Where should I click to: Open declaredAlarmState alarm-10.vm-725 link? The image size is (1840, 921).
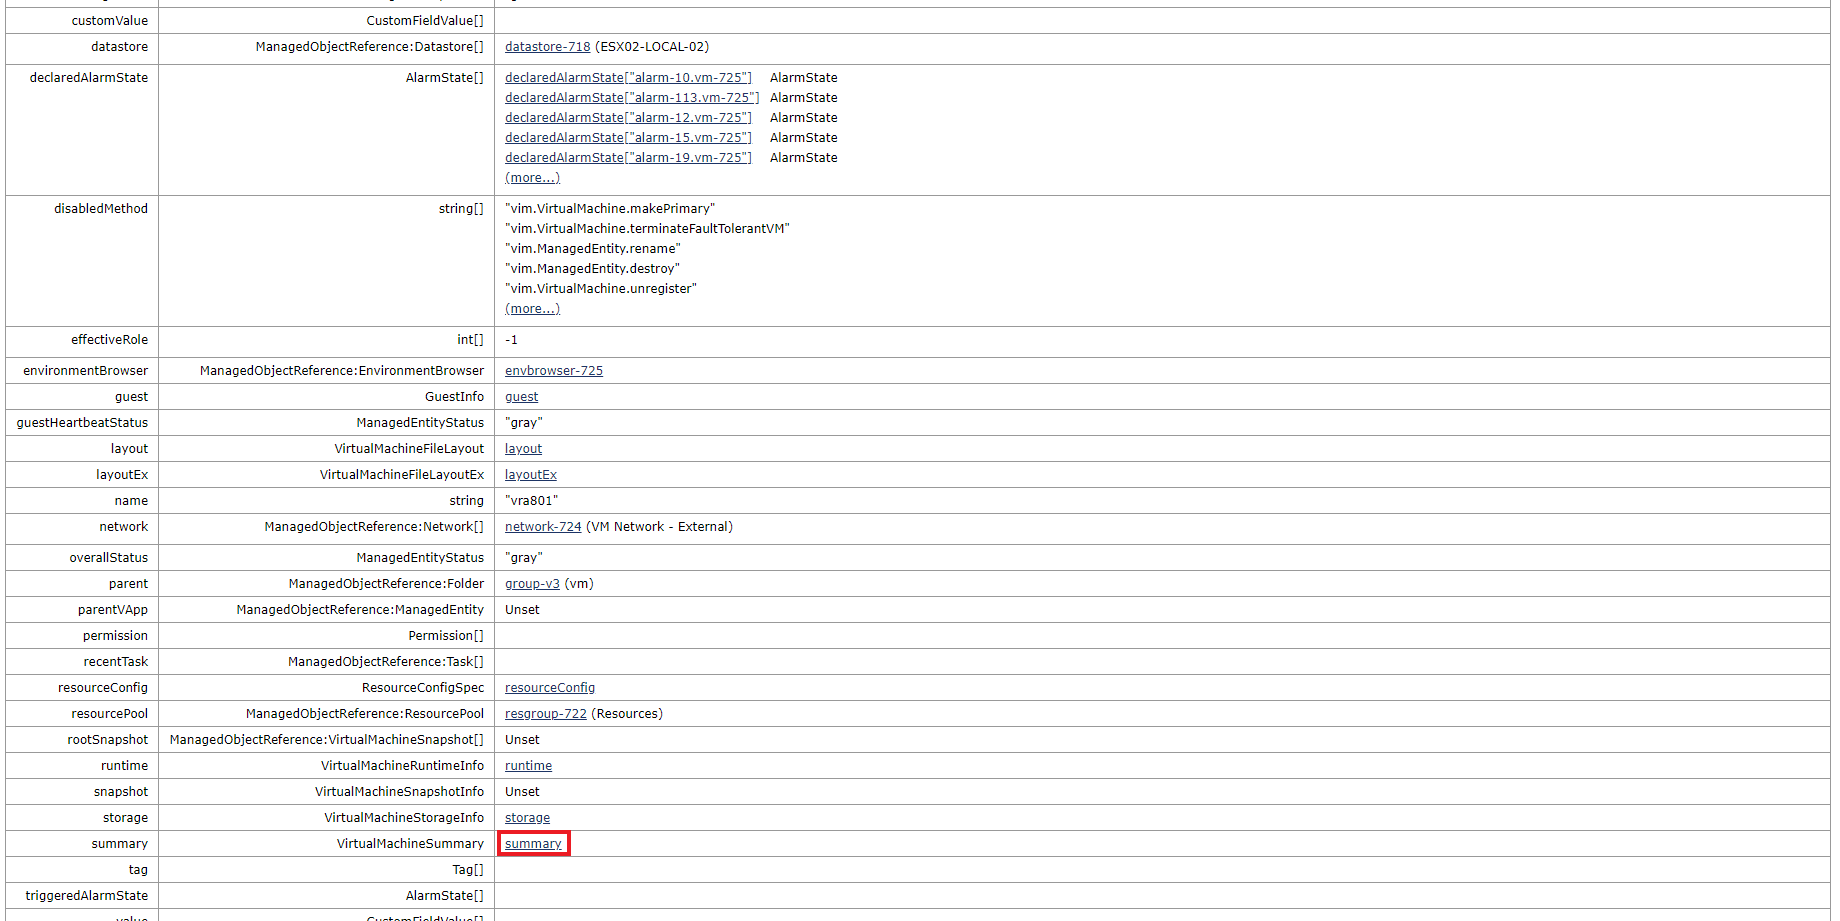pos(628,77)
